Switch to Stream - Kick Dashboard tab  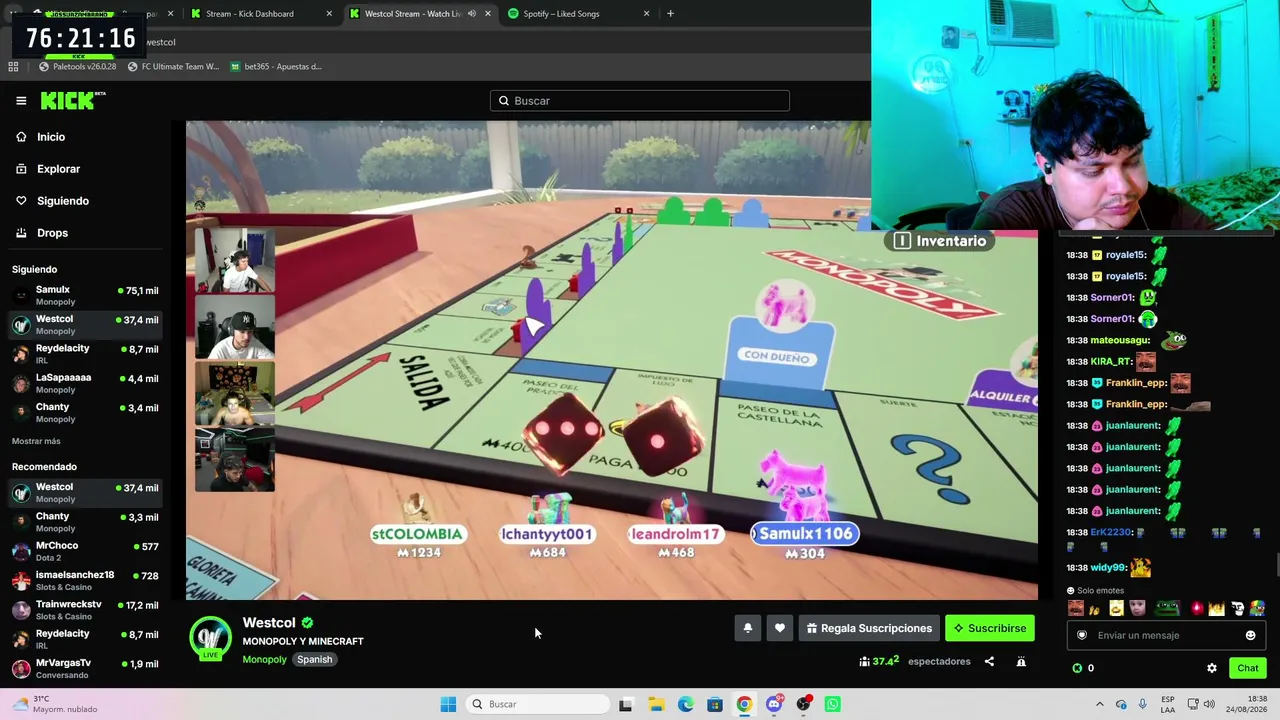[260, 14]
